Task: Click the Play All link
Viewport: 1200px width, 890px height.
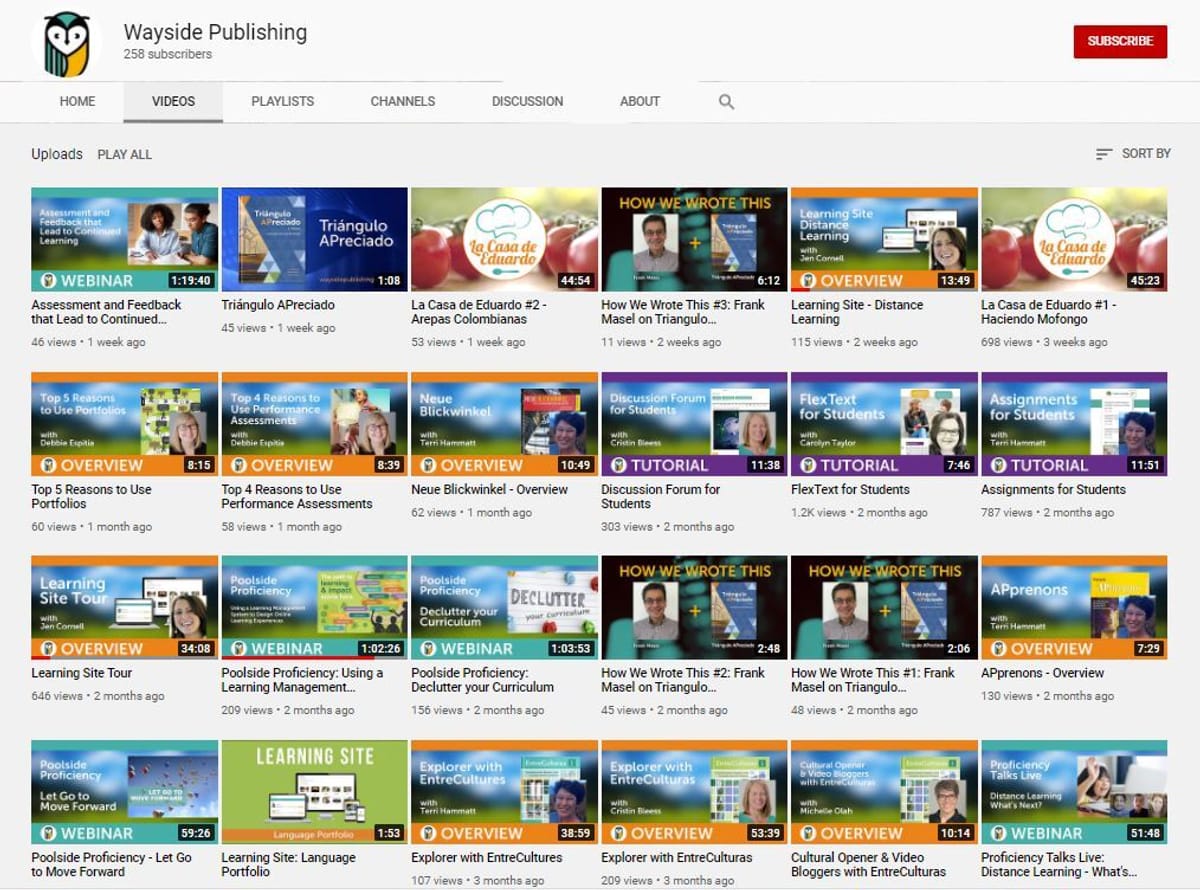Action: (125, 154)
